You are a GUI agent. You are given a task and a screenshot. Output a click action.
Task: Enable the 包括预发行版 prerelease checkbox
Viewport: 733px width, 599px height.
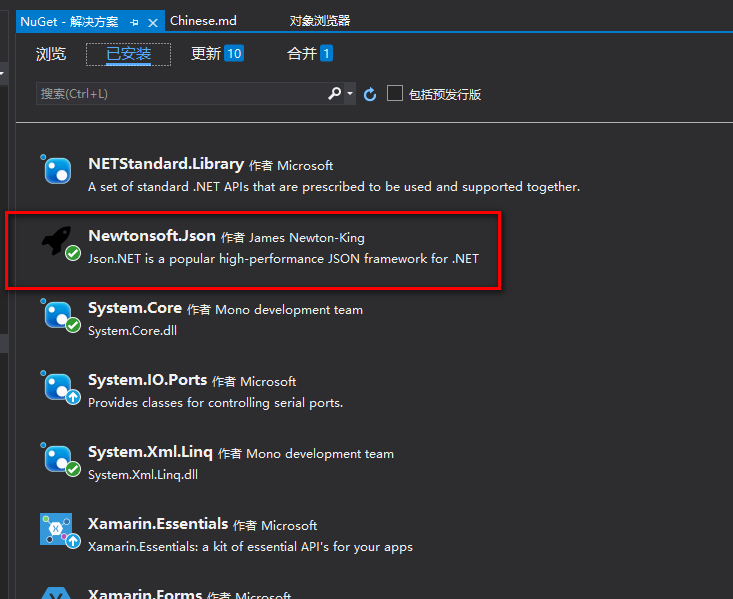(x=395, y=93)
